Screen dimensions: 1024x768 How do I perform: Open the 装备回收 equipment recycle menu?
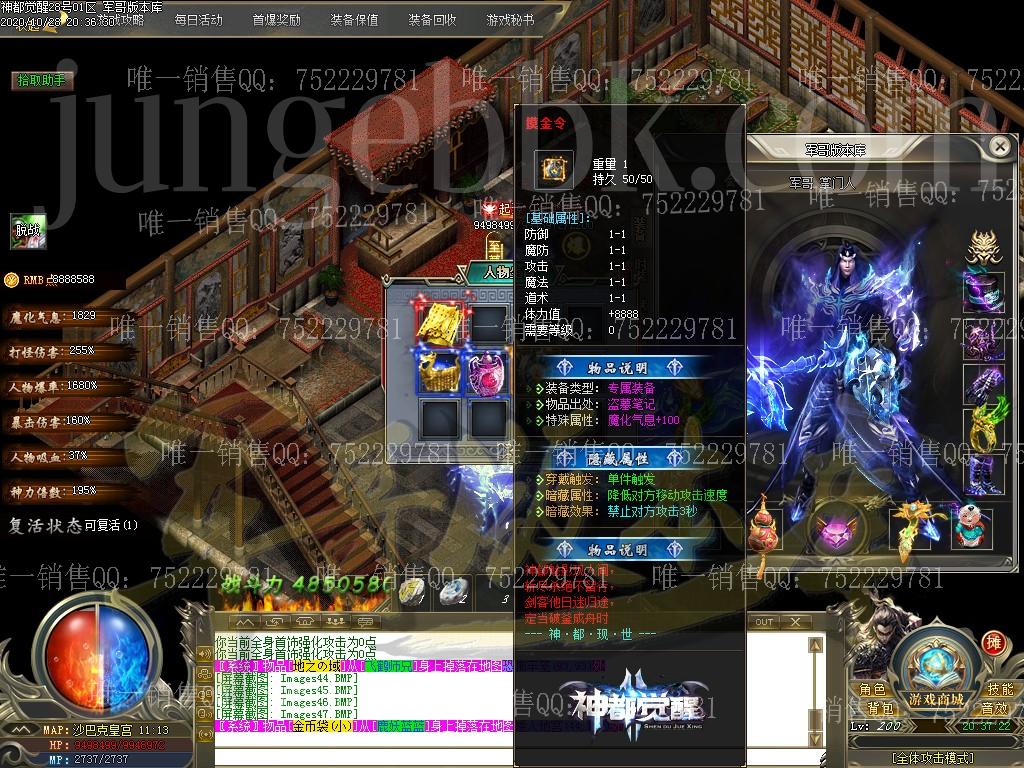pyautogui.click(x=432, y=19)
